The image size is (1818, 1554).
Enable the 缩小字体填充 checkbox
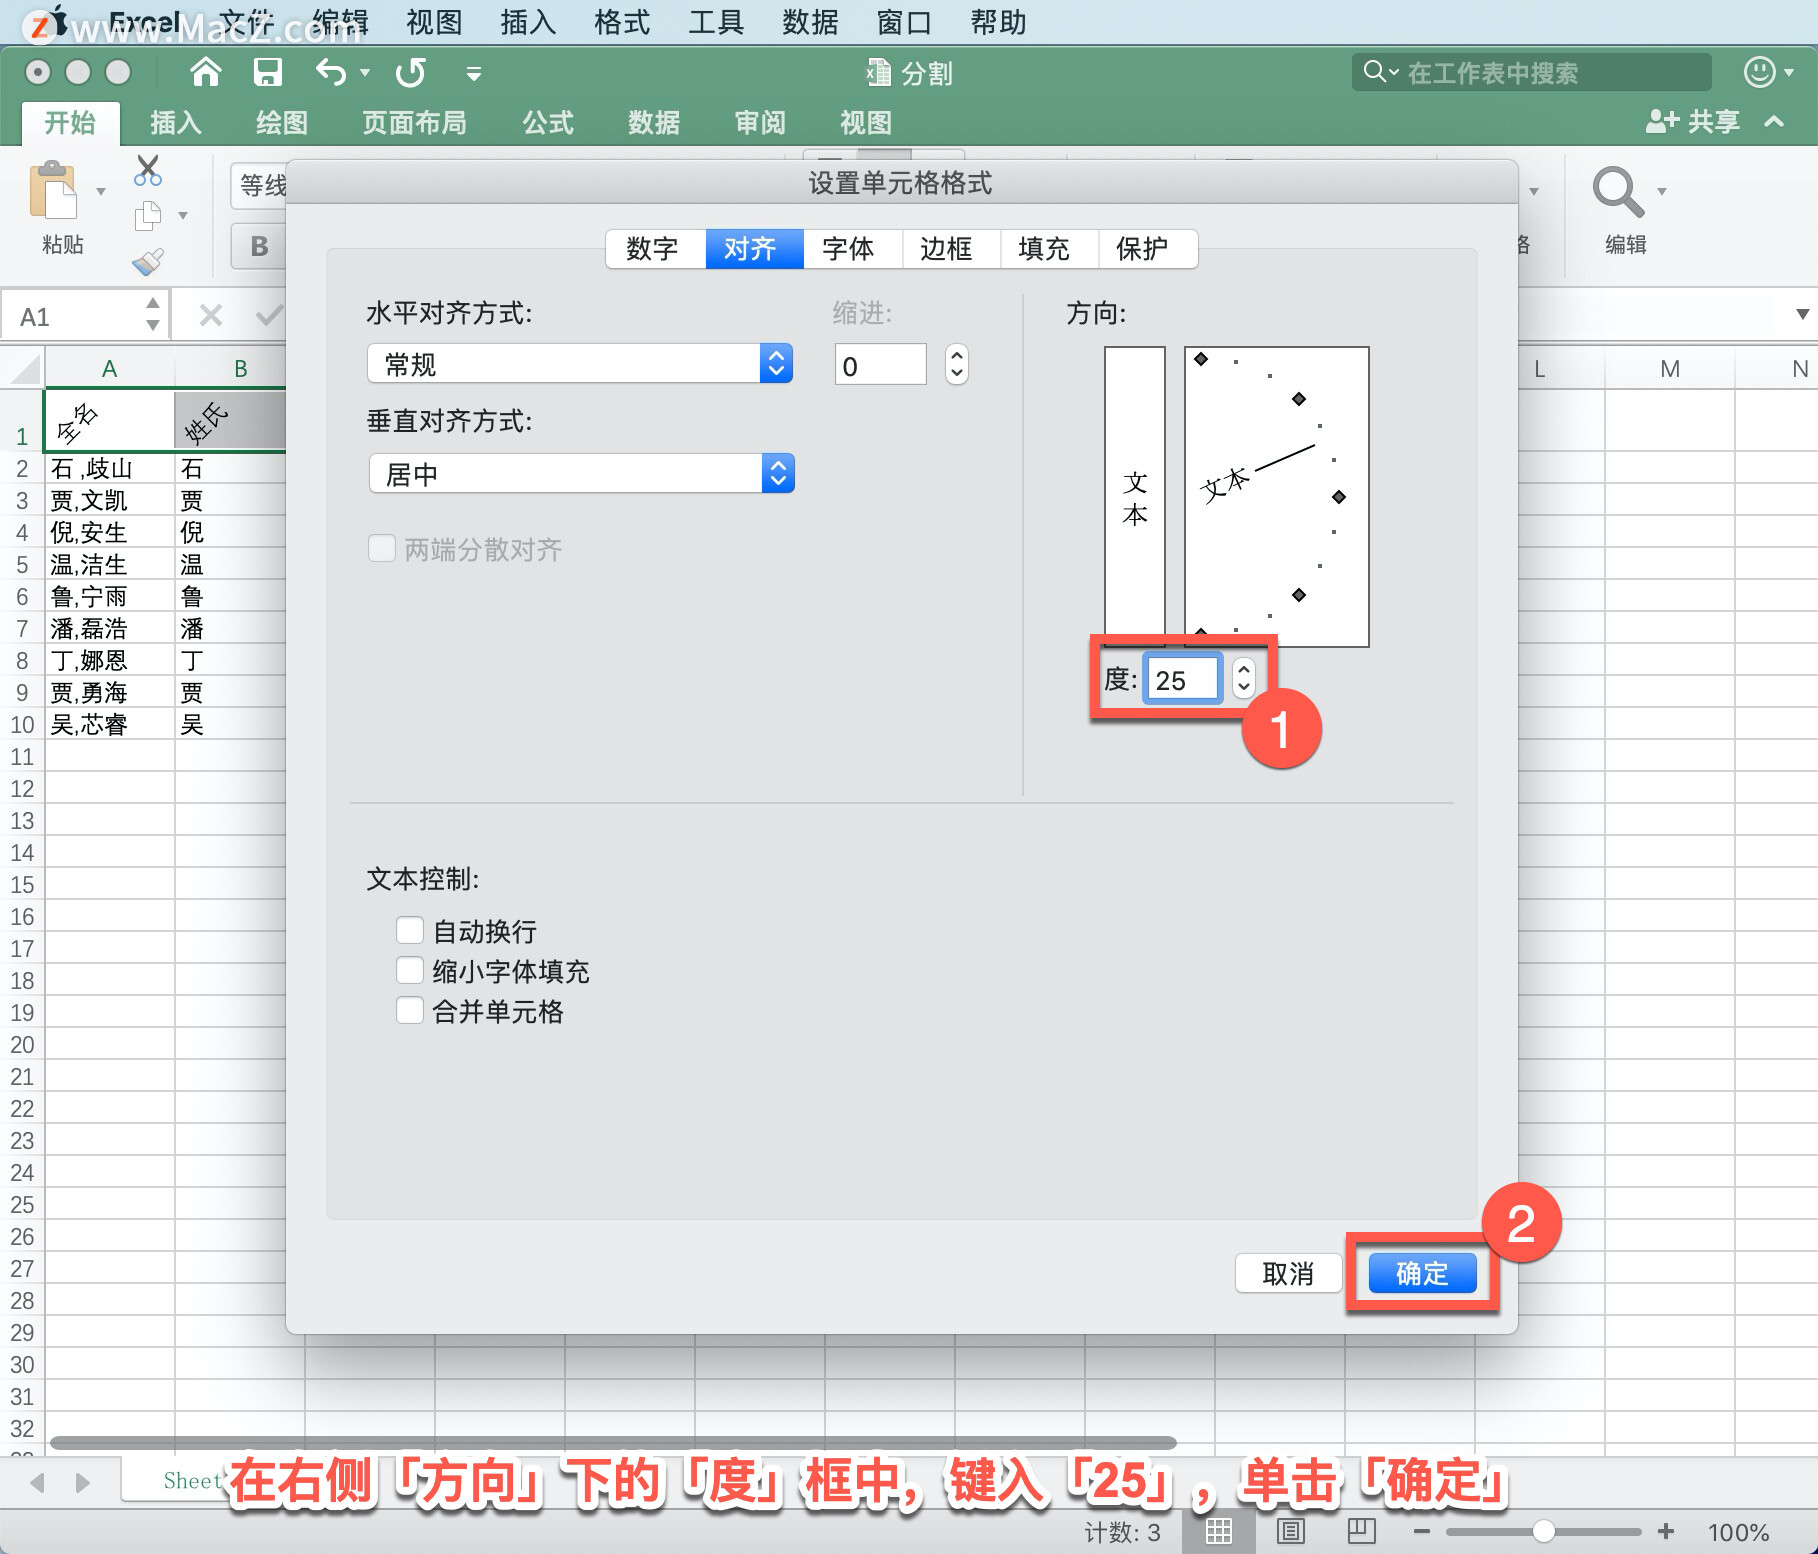409,971
